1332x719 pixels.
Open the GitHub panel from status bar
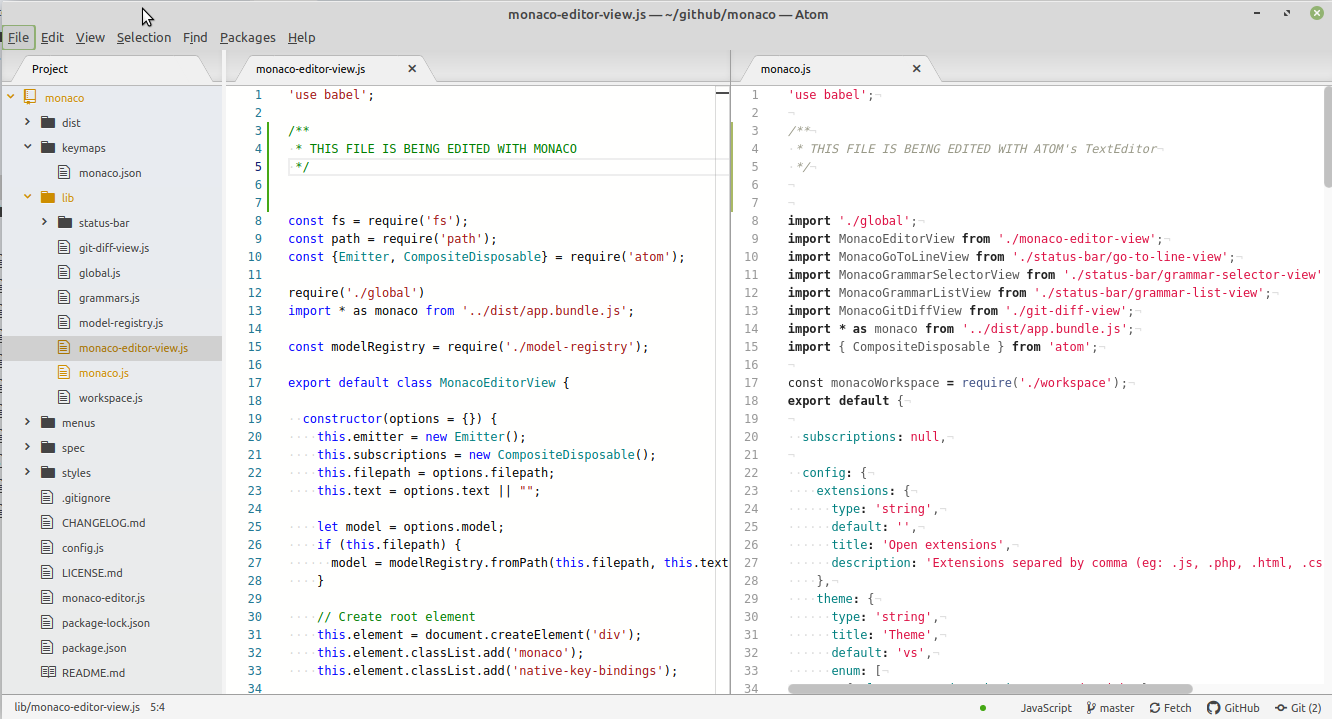pyautogui.click(x=1232, y=707)
